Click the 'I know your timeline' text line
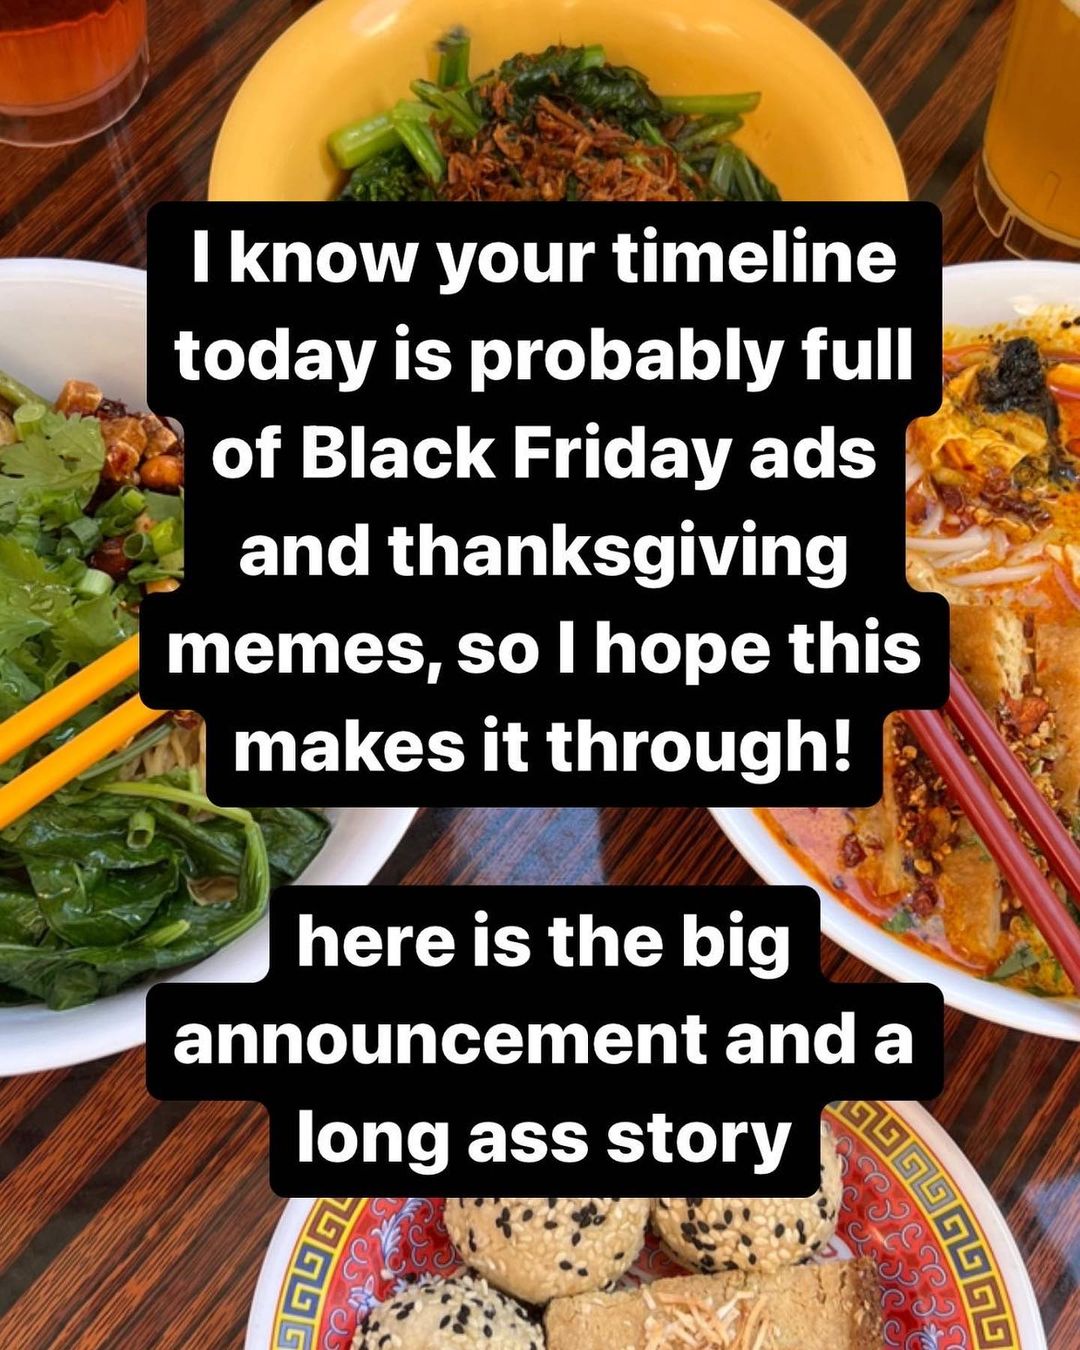1080x1350 pixels. coord(545,258)
